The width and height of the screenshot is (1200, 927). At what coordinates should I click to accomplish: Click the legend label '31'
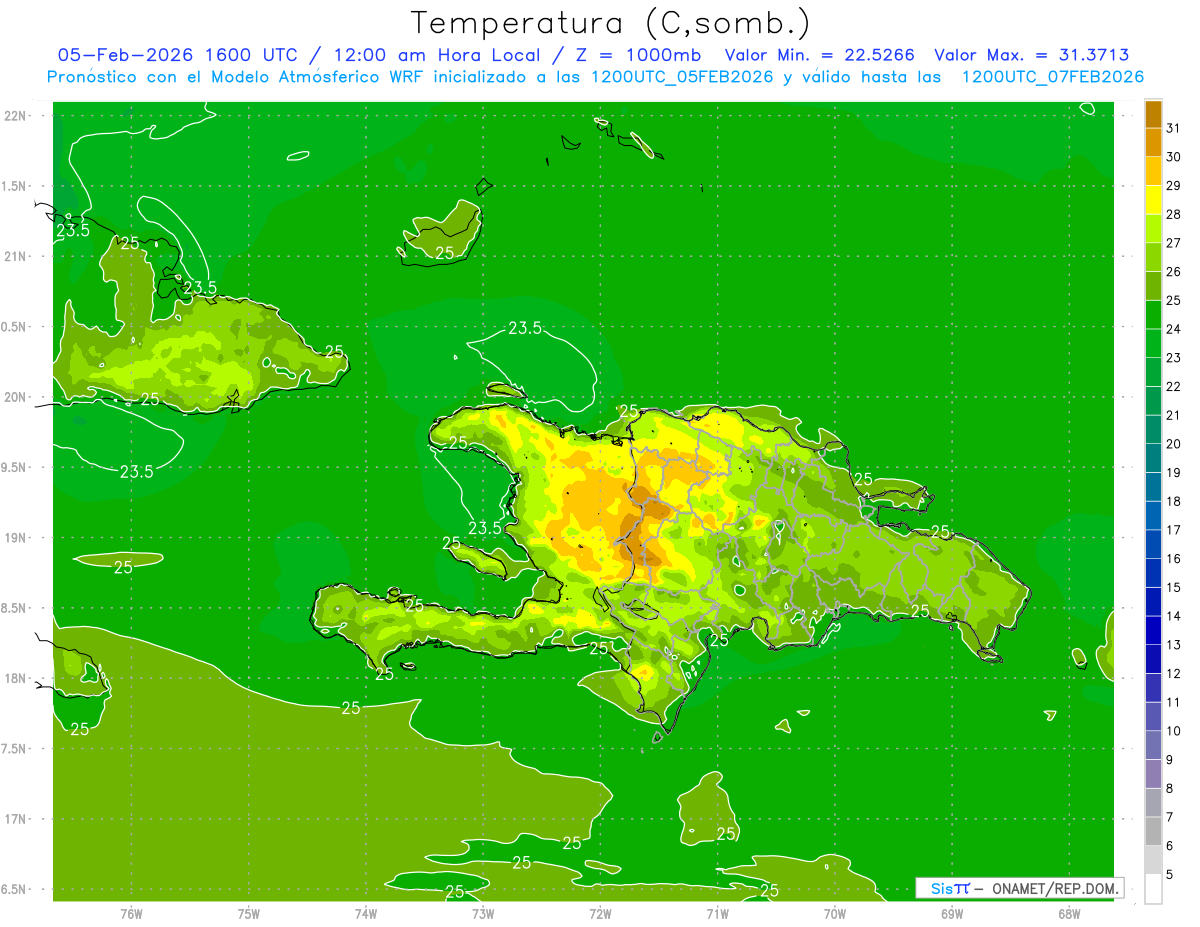(x=1174, y=128)
